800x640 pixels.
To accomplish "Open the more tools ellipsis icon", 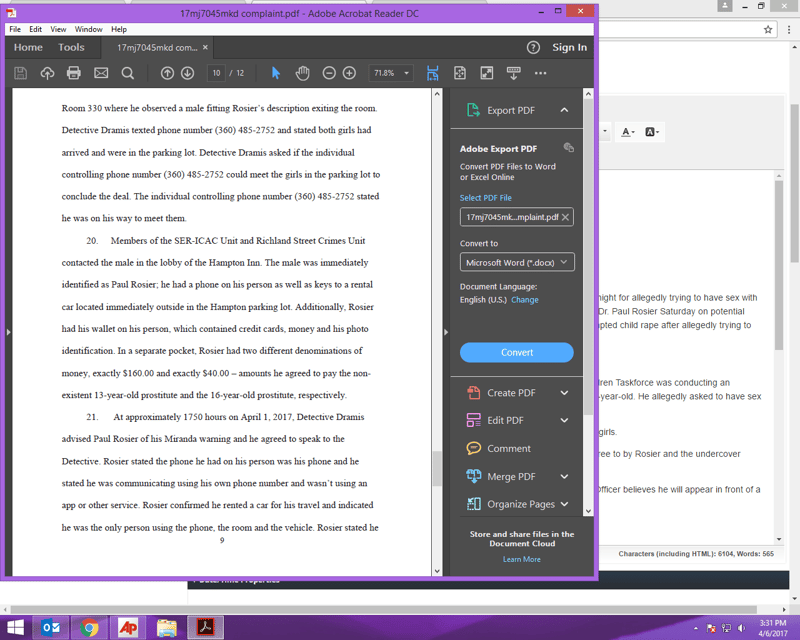I will (541, 73).
